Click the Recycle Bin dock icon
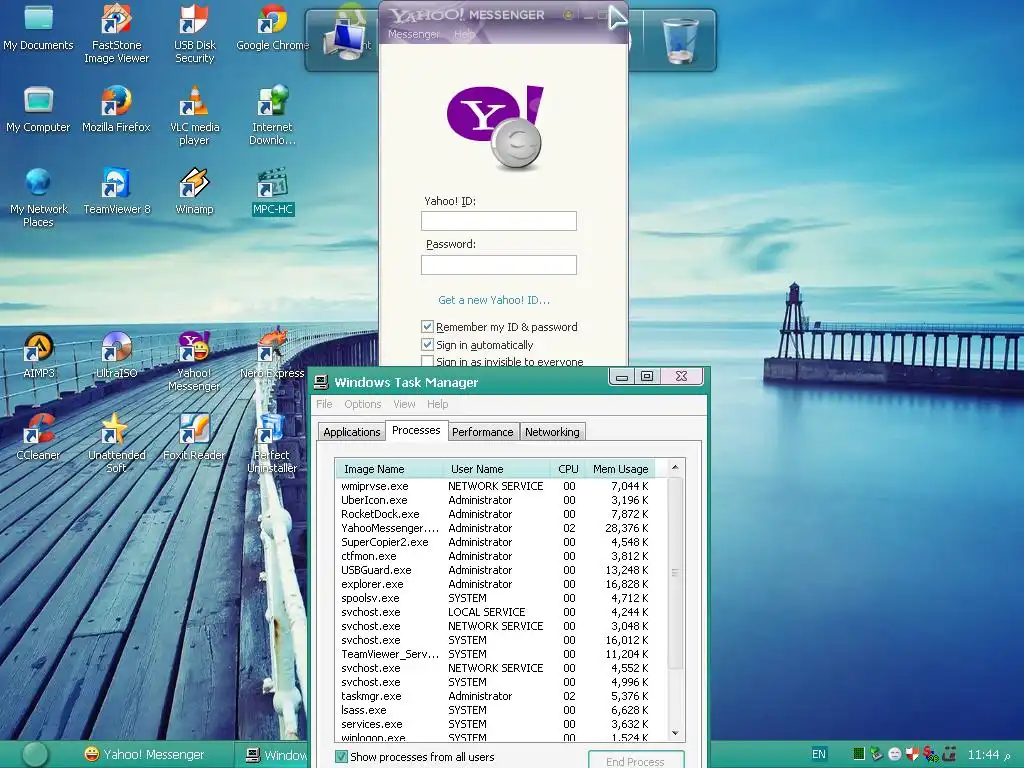Image resolution: width=1024 pixels, height=768 pixels. 680,40
